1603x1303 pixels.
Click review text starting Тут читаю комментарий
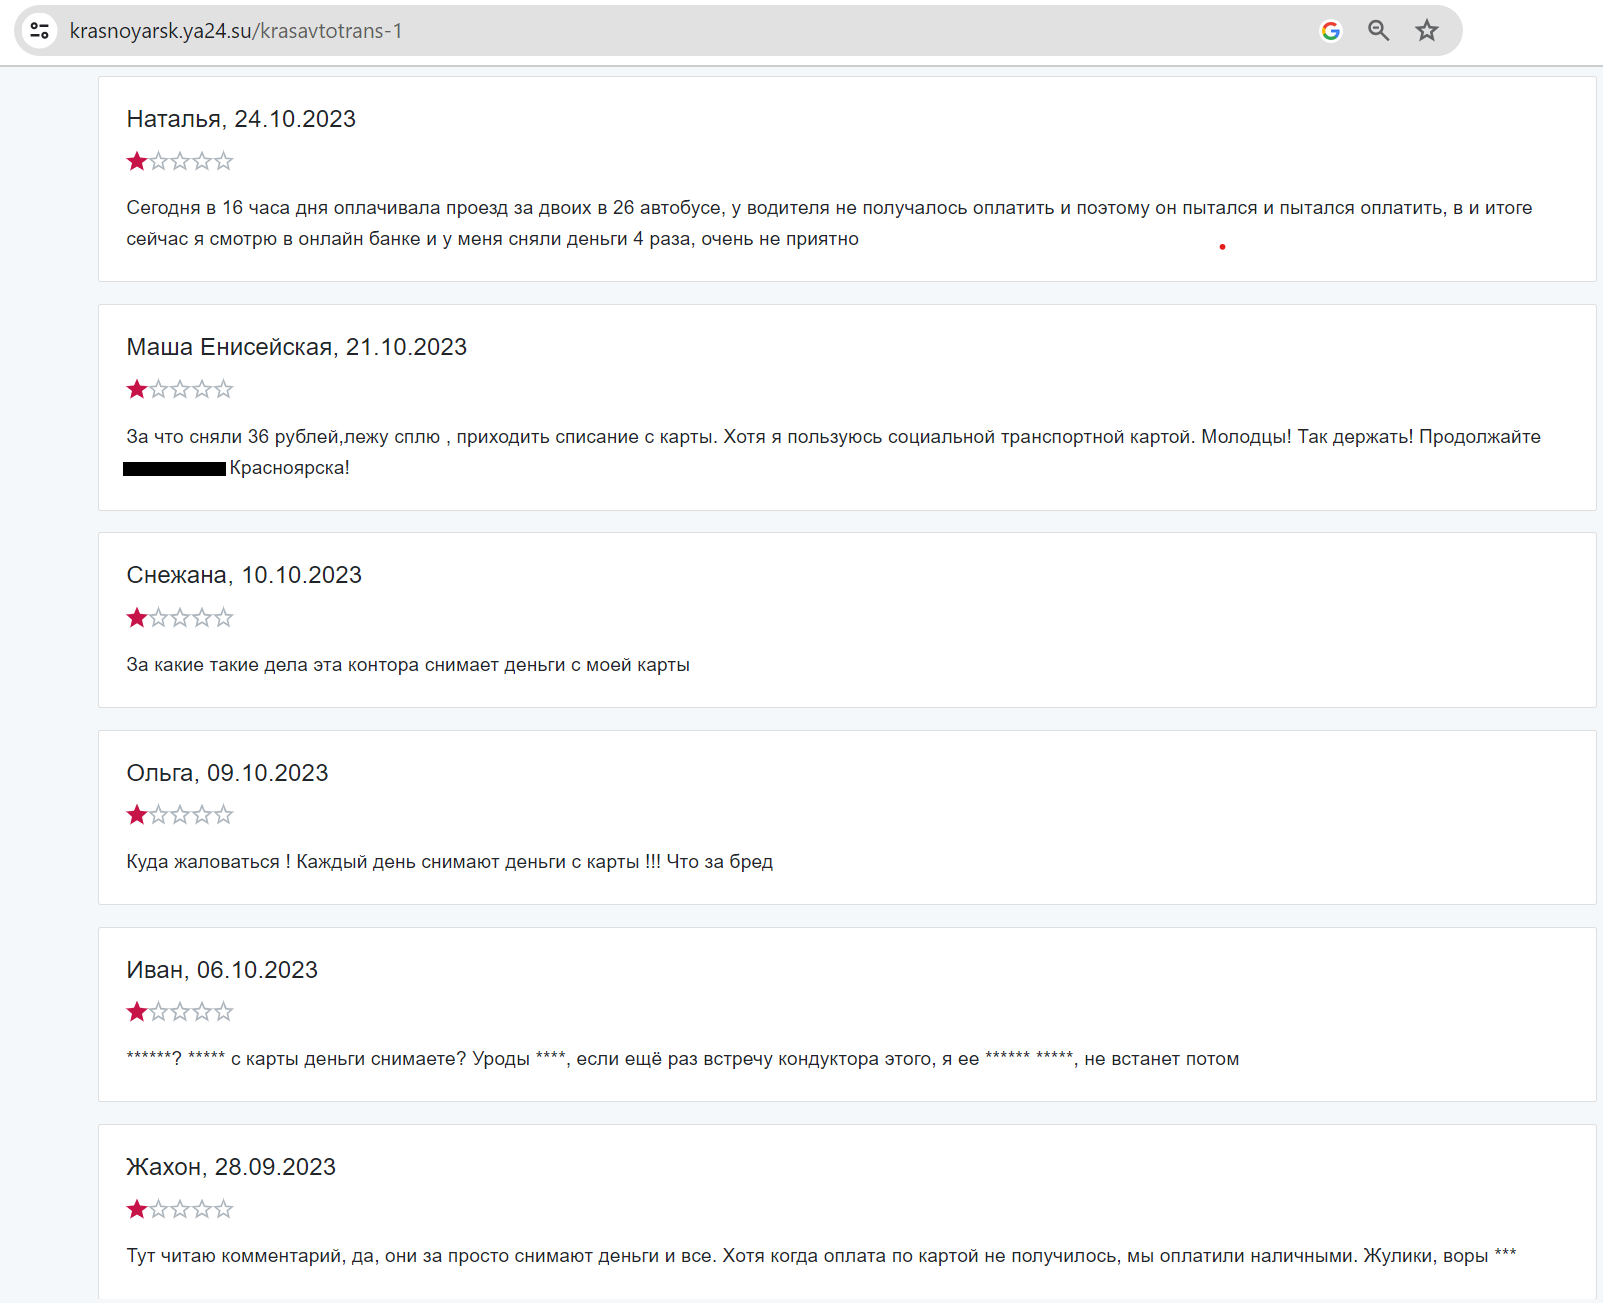pos(821,1256)
